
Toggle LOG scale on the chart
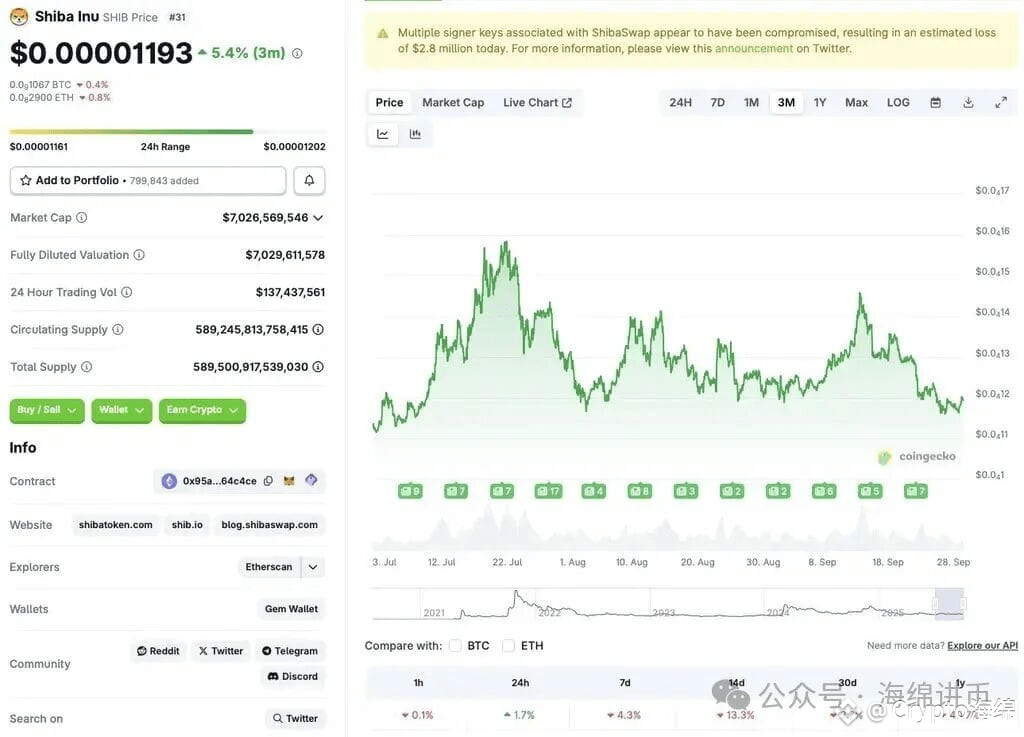click(x=898, y=102)
